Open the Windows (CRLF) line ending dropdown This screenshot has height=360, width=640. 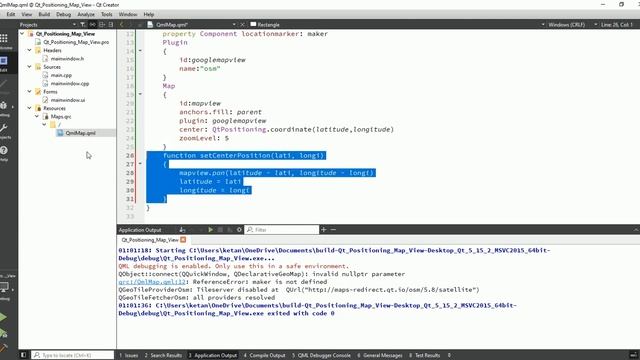[567, 24]
